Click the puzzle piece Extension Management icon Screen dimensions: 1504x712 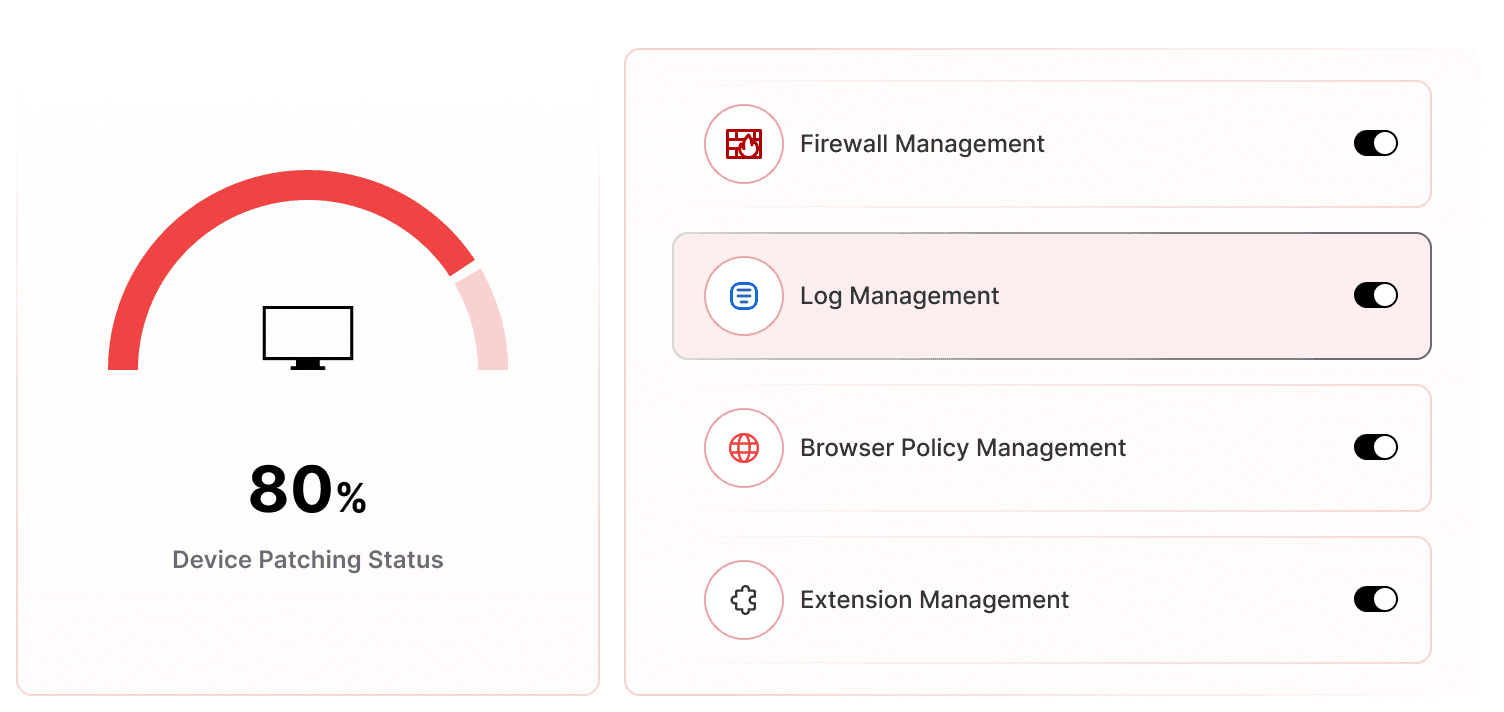pos(744,600)
